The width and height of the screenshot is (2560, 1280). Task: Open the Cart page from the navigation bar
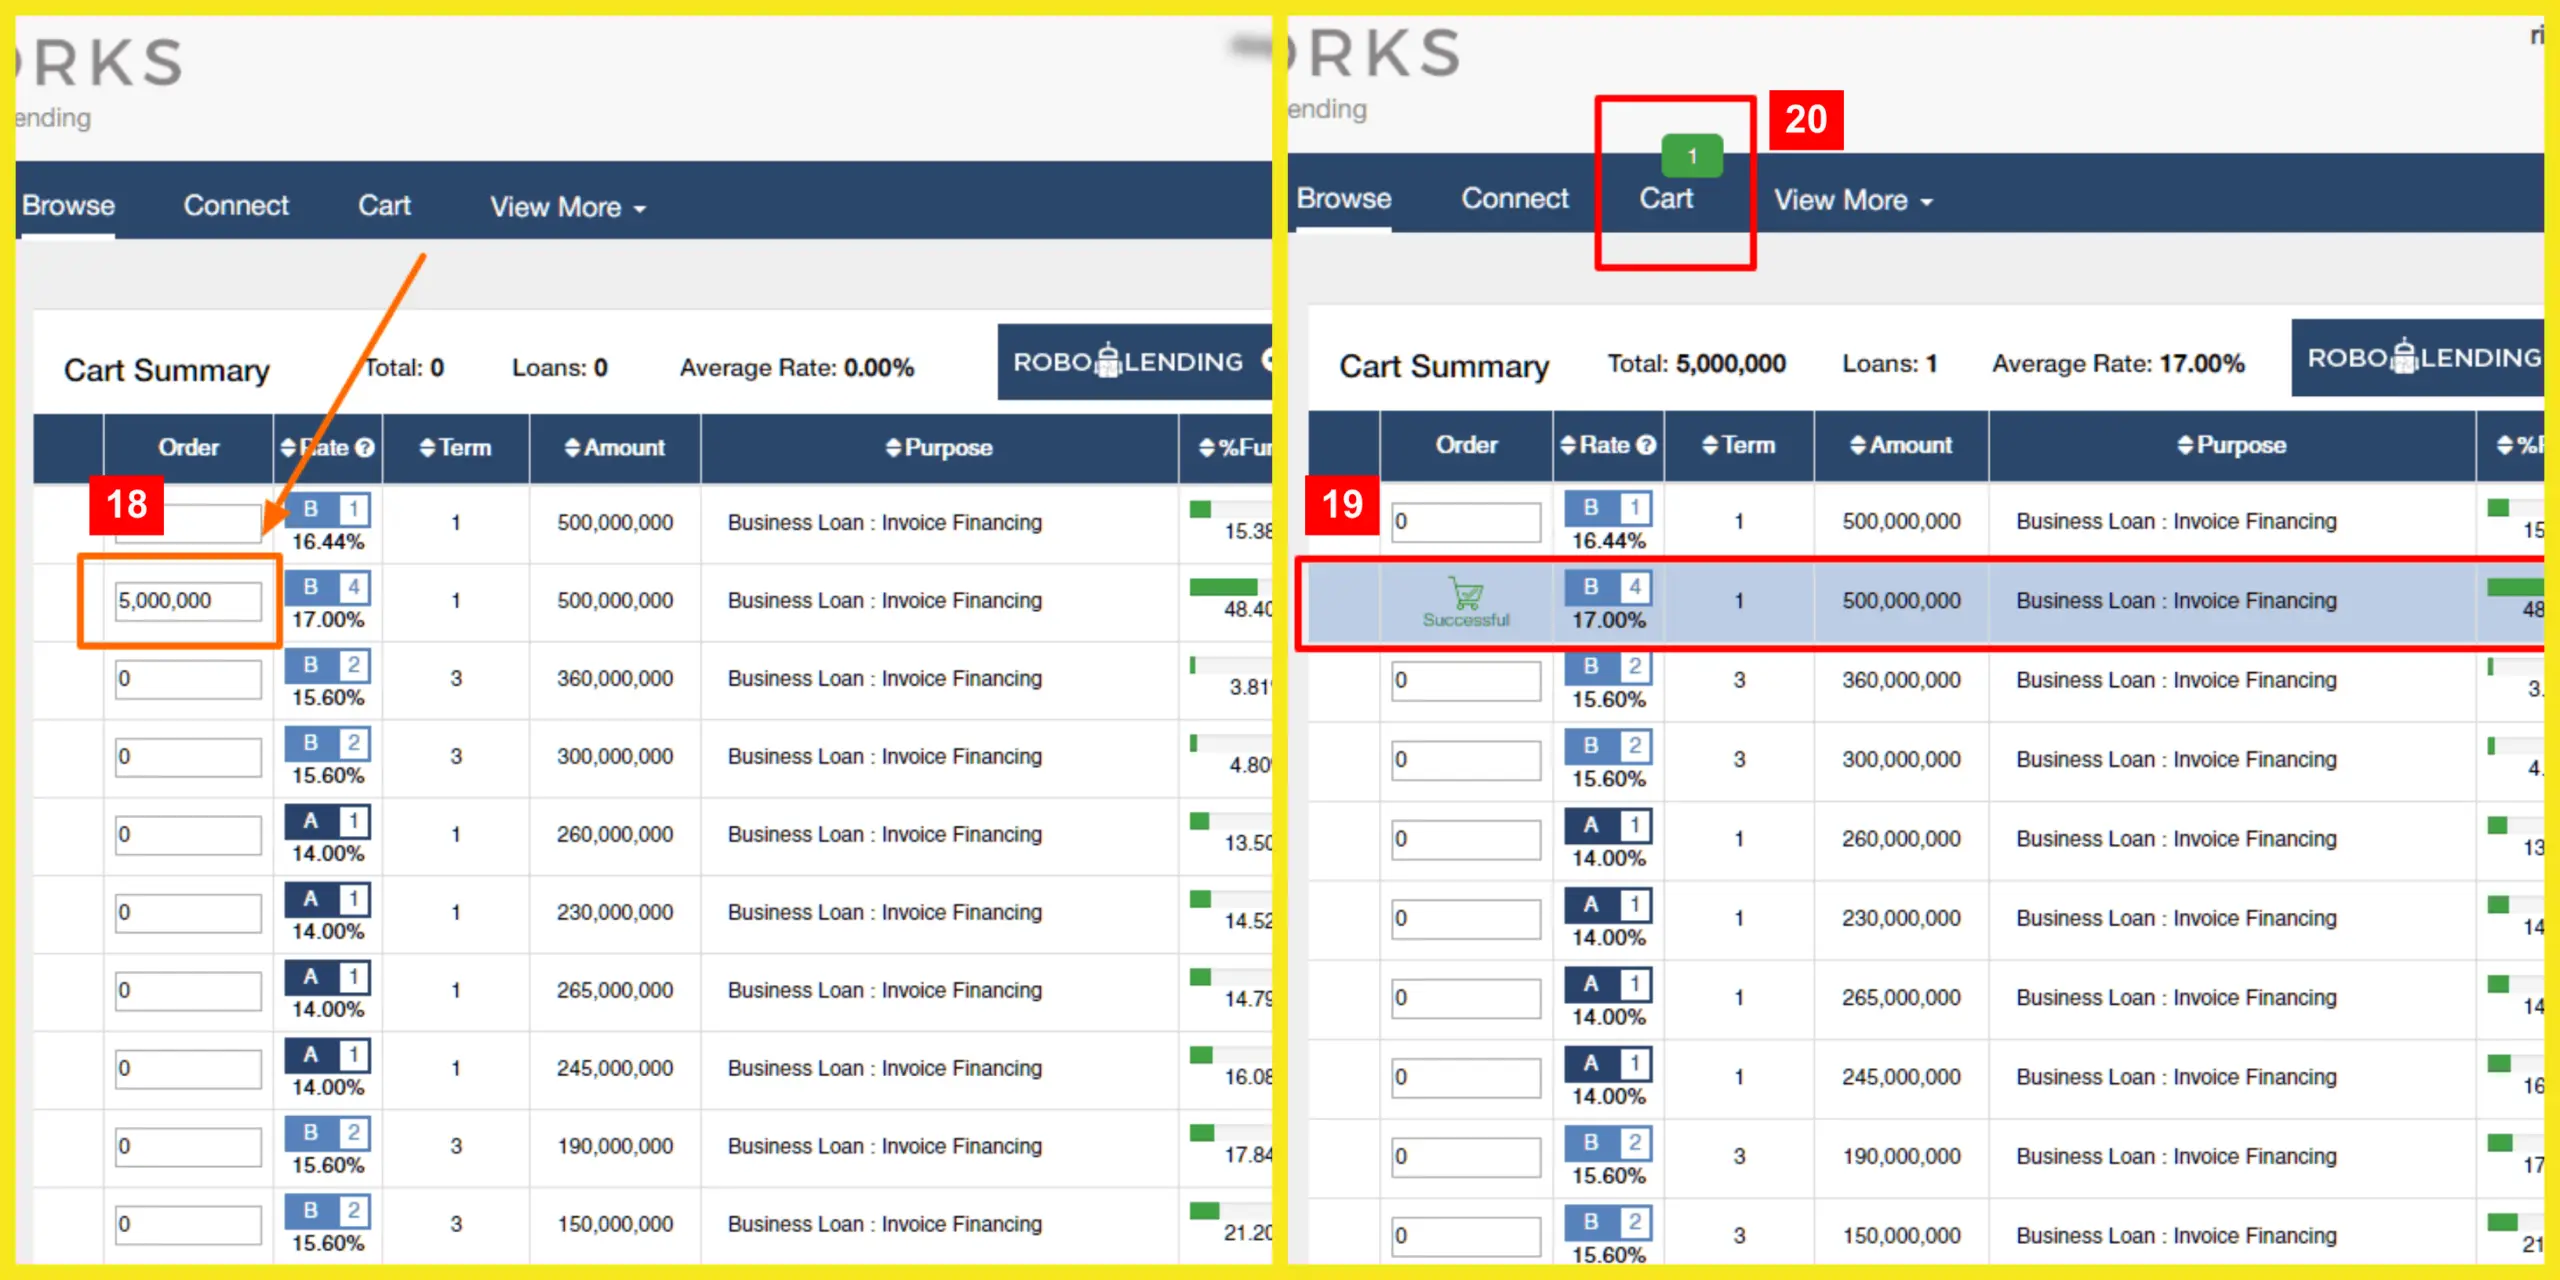(384, 205)
